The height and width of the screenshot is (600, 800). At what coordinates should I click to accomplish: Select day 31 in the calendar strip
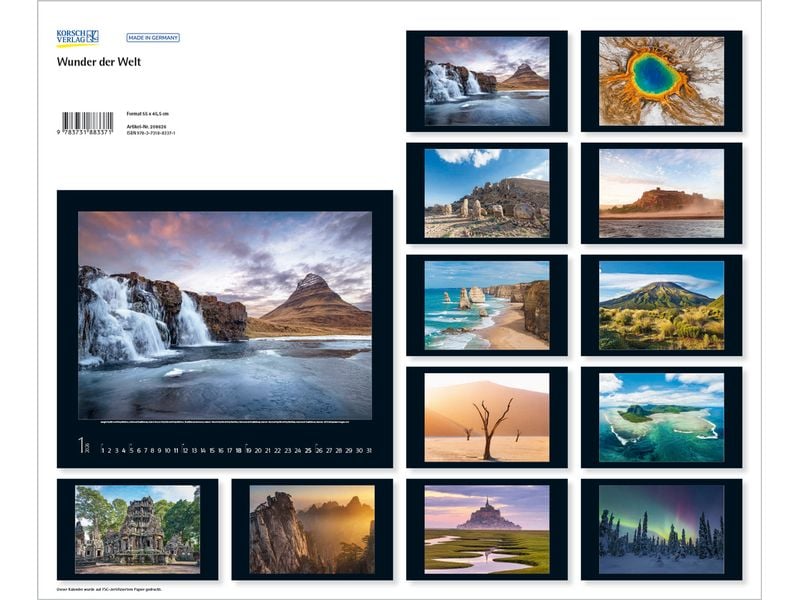click(x=367, y=451)
